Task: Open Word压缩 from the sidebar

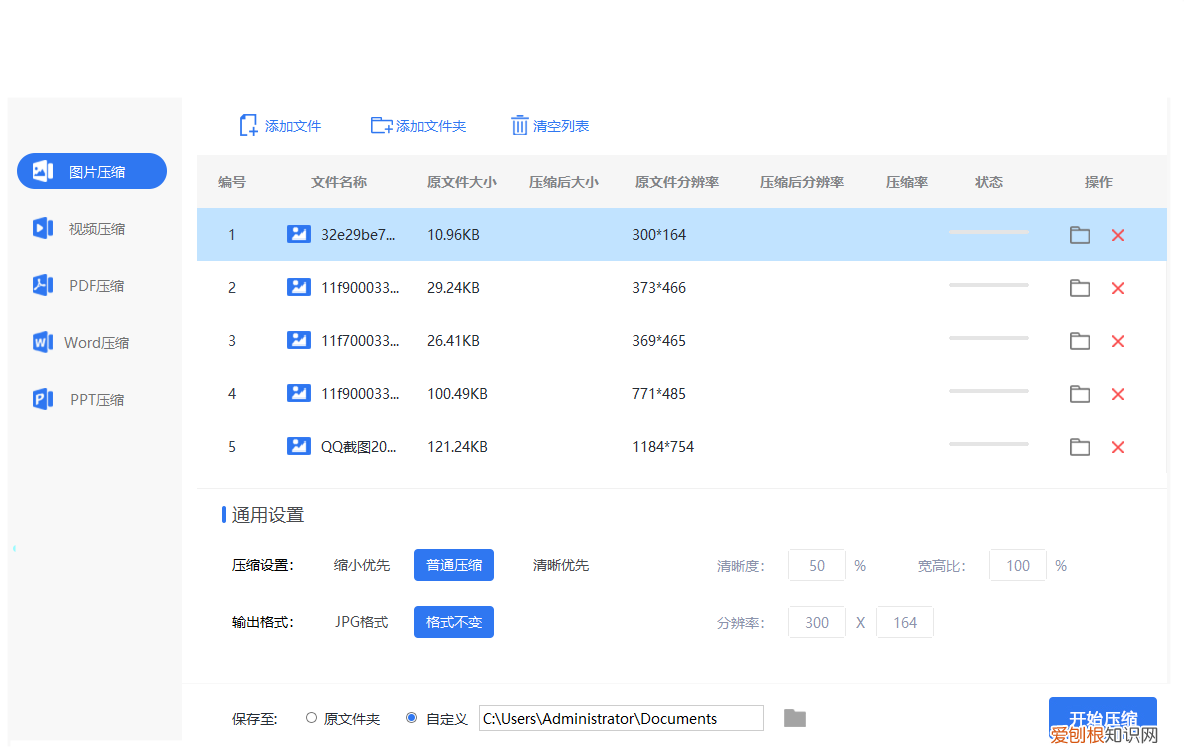Action: [x=91, y=342]
